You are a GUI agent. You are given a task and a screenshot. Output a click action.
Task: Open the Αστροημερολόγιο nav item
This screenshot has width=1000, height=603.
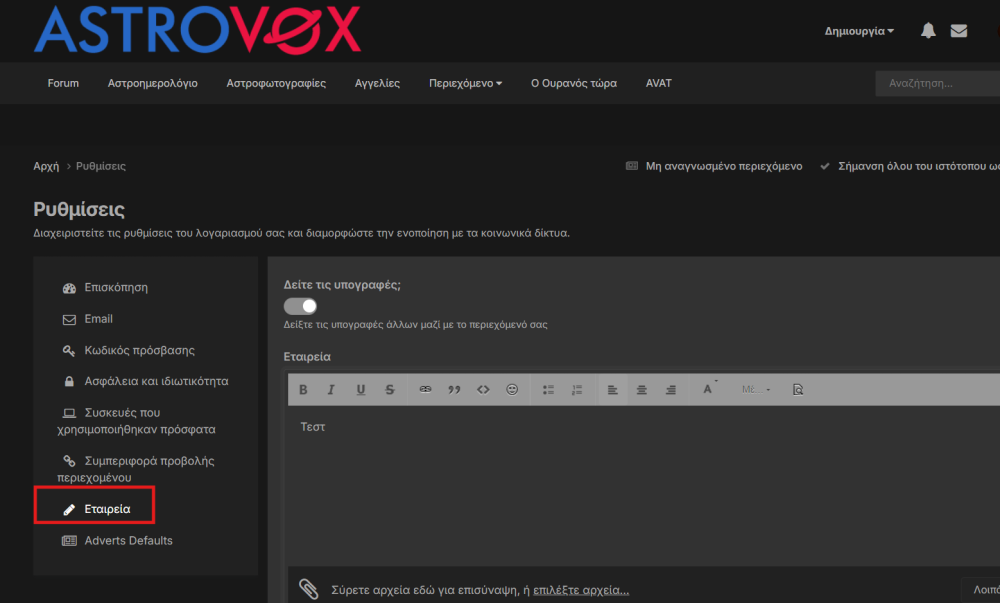152,83
